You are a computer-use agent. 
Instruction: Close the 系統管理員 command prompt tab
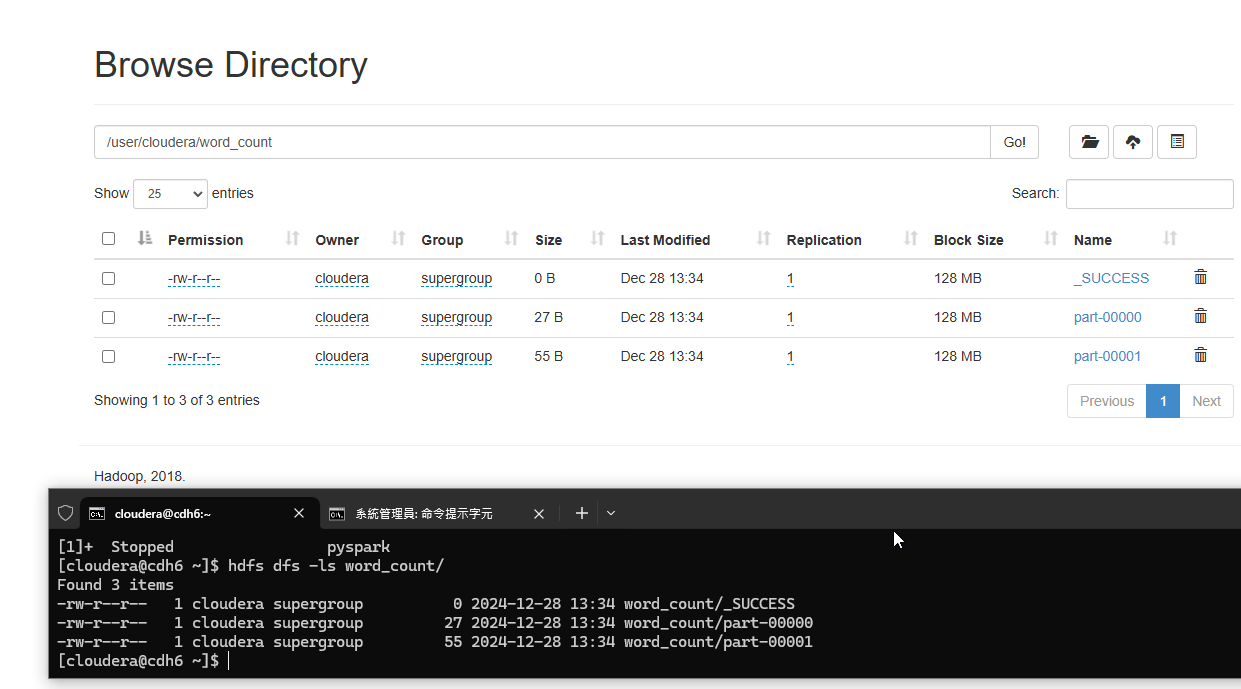click(x=539, y=514)
